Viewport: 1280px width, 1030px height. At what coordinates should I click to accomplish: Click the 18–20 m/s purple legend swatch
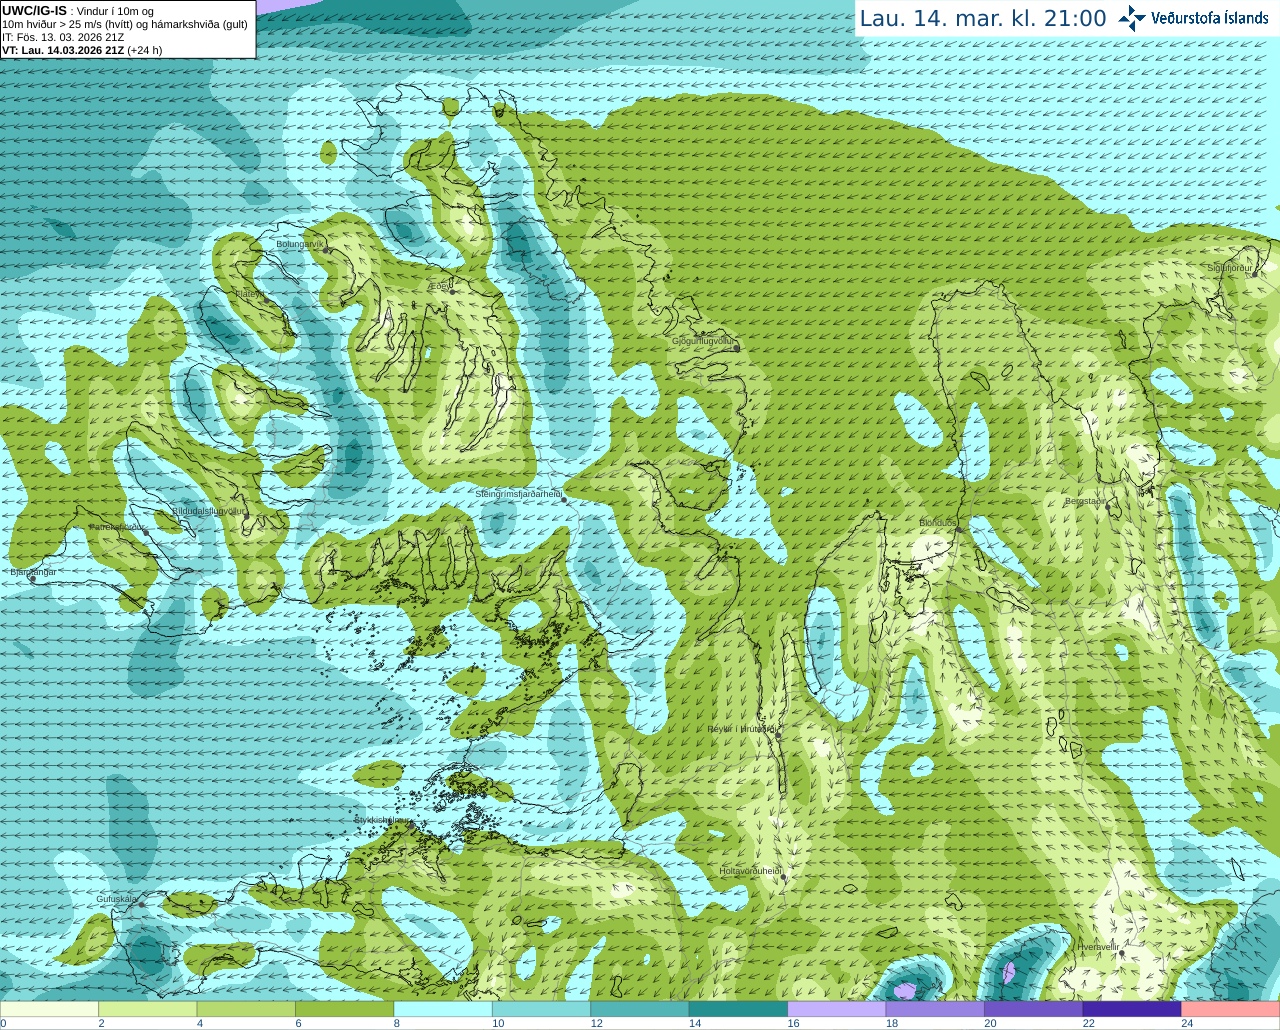(935, 1009)
